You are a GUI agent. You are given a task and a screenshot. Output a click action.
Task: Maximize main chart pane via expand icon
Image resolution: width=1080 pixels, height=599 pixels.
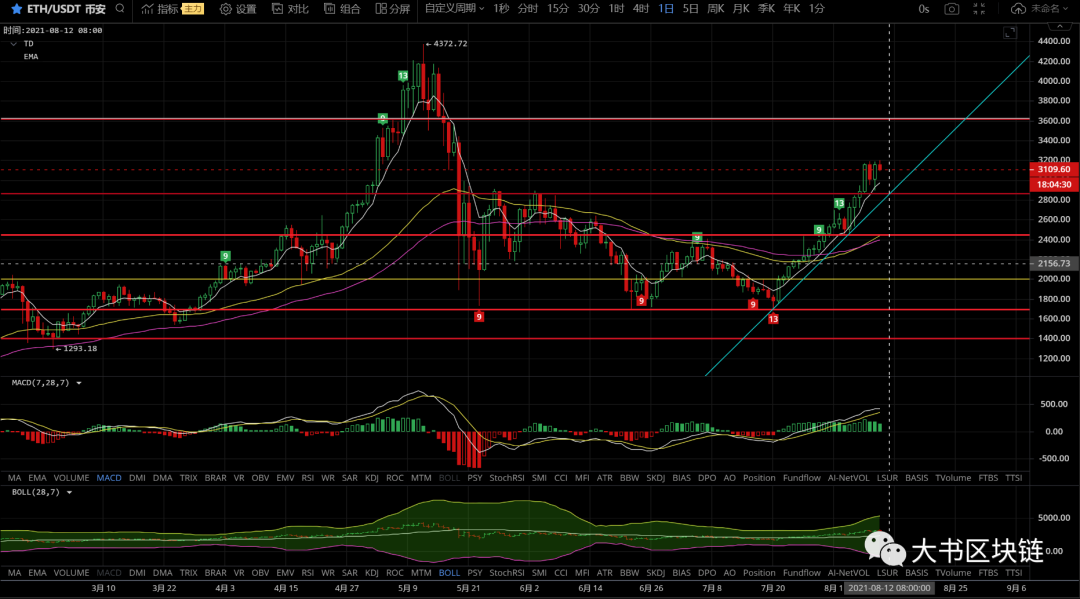coord(1010,33)
